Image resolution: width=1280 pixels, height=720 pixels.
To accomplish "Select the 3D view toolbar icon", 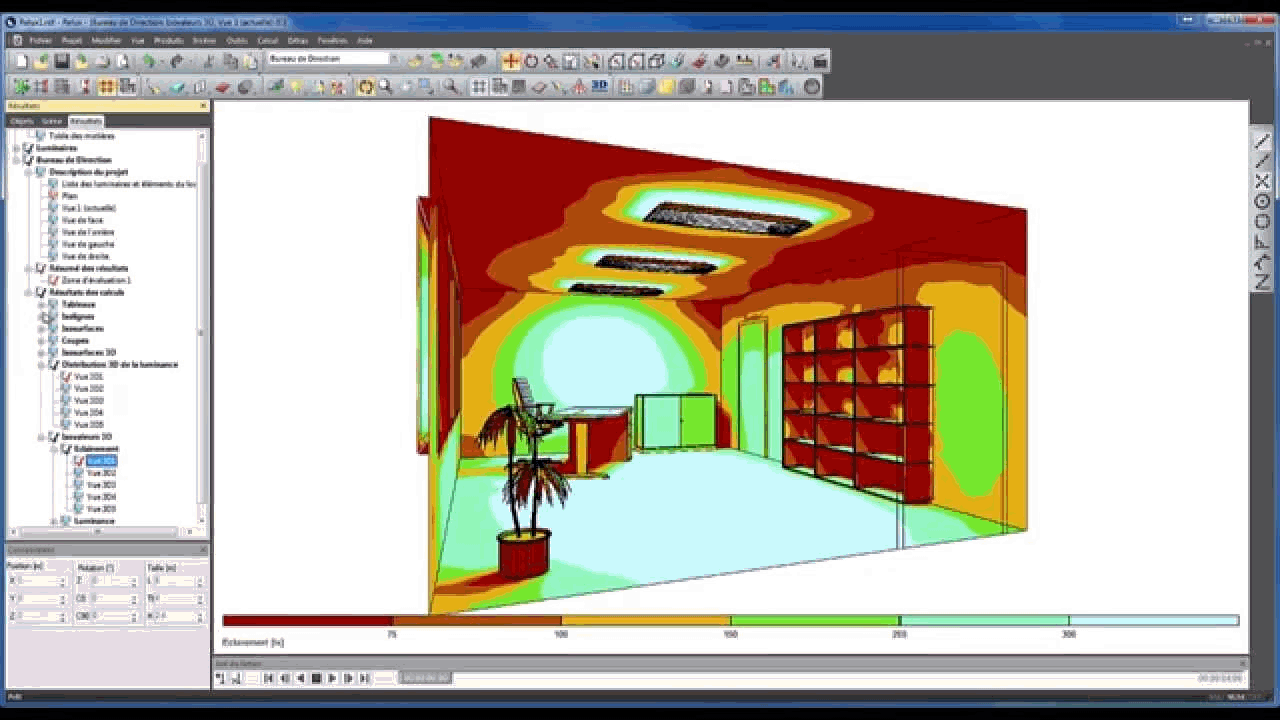I will 598,87.
